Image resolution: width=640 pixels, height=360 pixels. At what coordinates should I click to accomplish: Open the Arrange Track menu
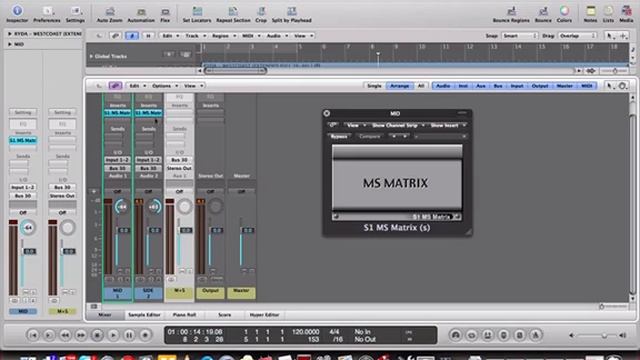[x=195, y=36]
